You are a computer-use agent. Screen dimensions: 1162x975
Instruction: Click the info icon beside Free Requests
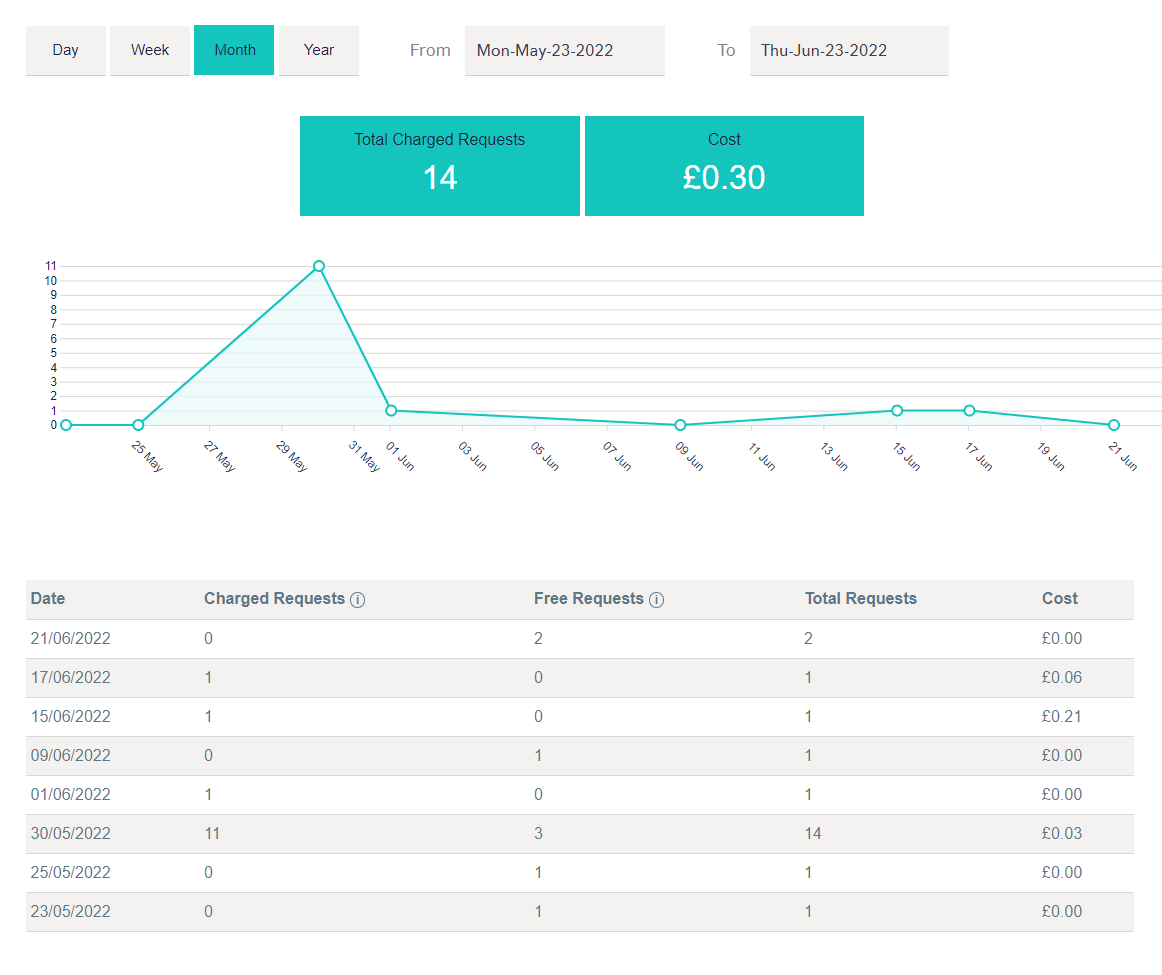pos(657,600)
